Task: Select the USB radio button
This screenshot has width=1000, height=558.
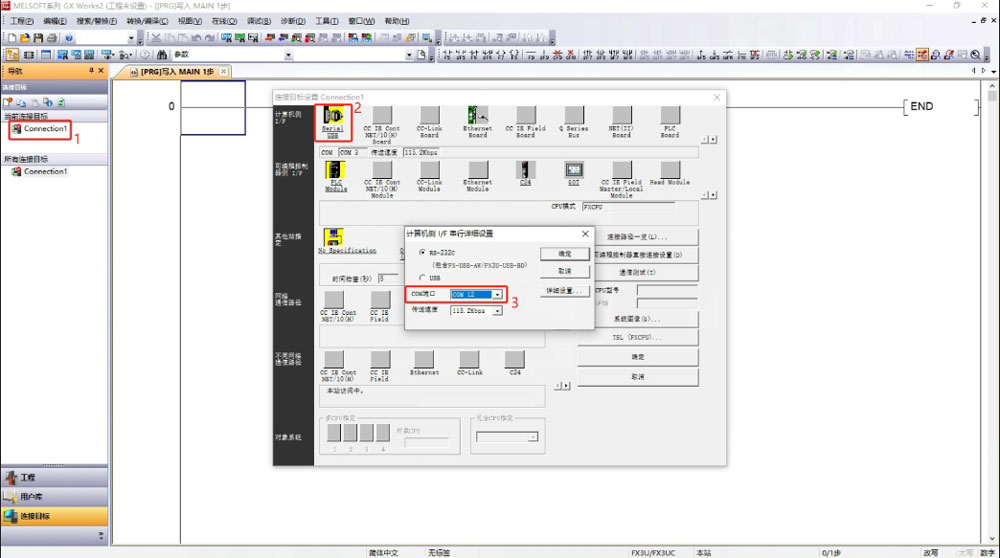Action: pyautogui.click(x=422, y=278)
